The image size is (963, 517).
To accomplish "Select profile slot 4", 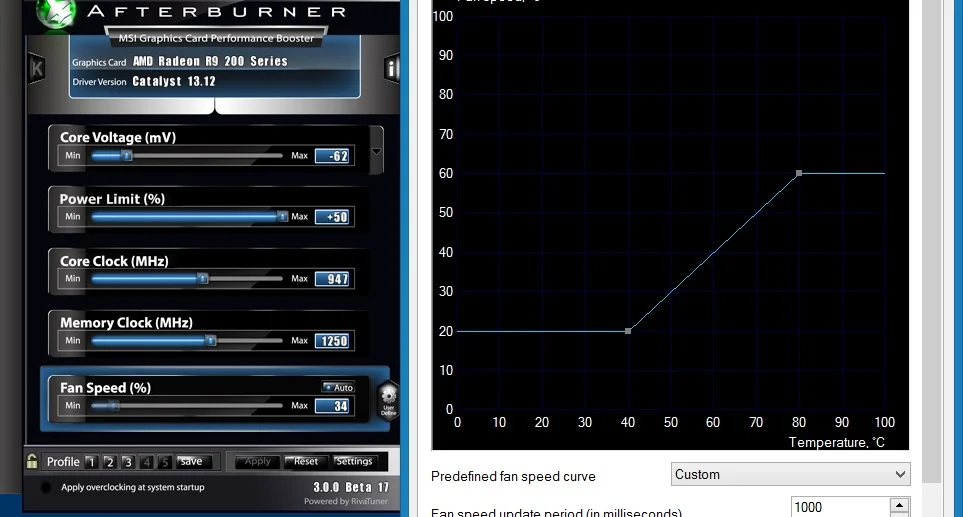I will [146, 462].
